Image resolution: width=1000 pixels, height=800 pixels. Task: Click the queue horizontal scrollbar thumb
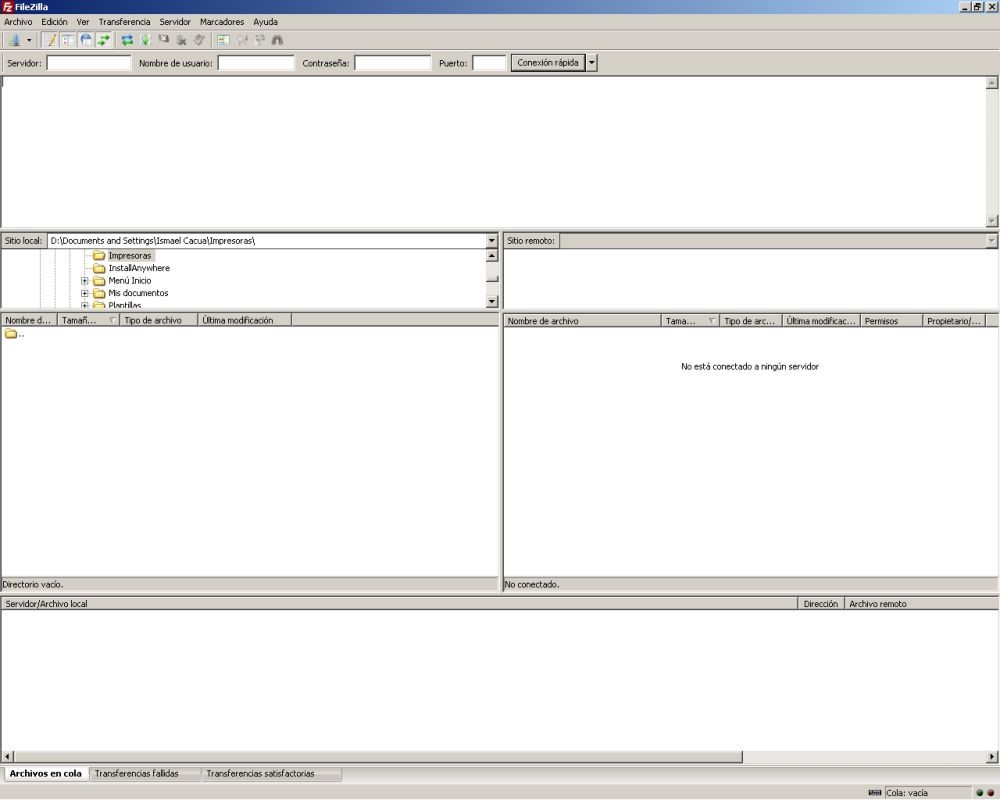378,757
